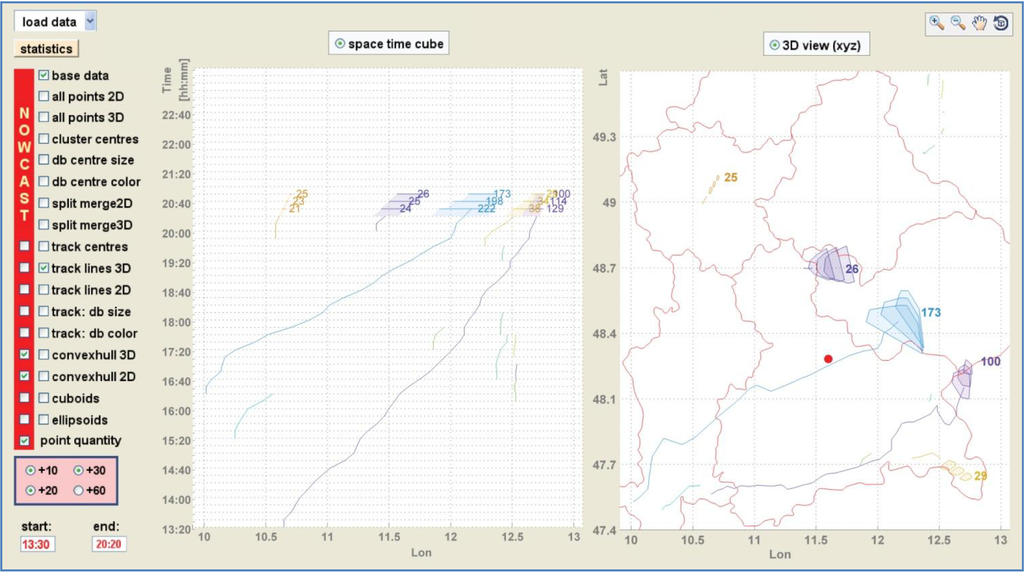Tick the base checkbox labeled convexhull 2D

tap(44, 376)
